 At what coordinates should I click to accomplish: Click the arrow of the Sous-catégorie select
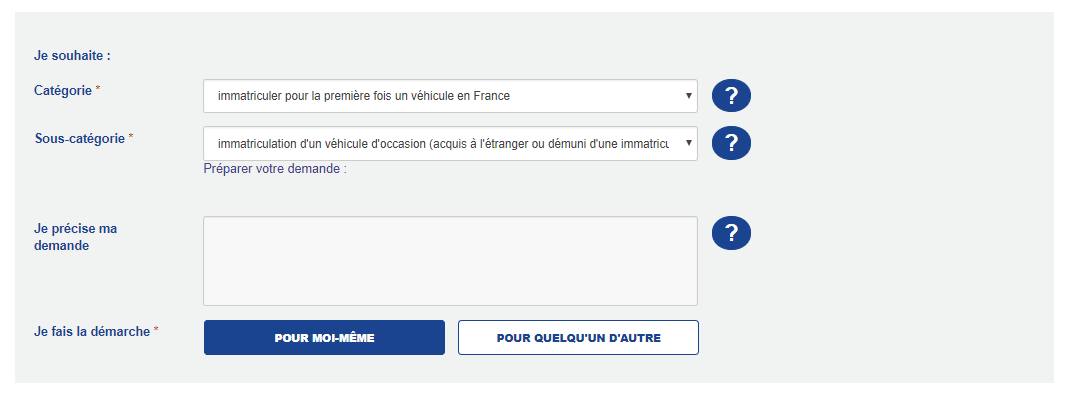pos(689,143)
